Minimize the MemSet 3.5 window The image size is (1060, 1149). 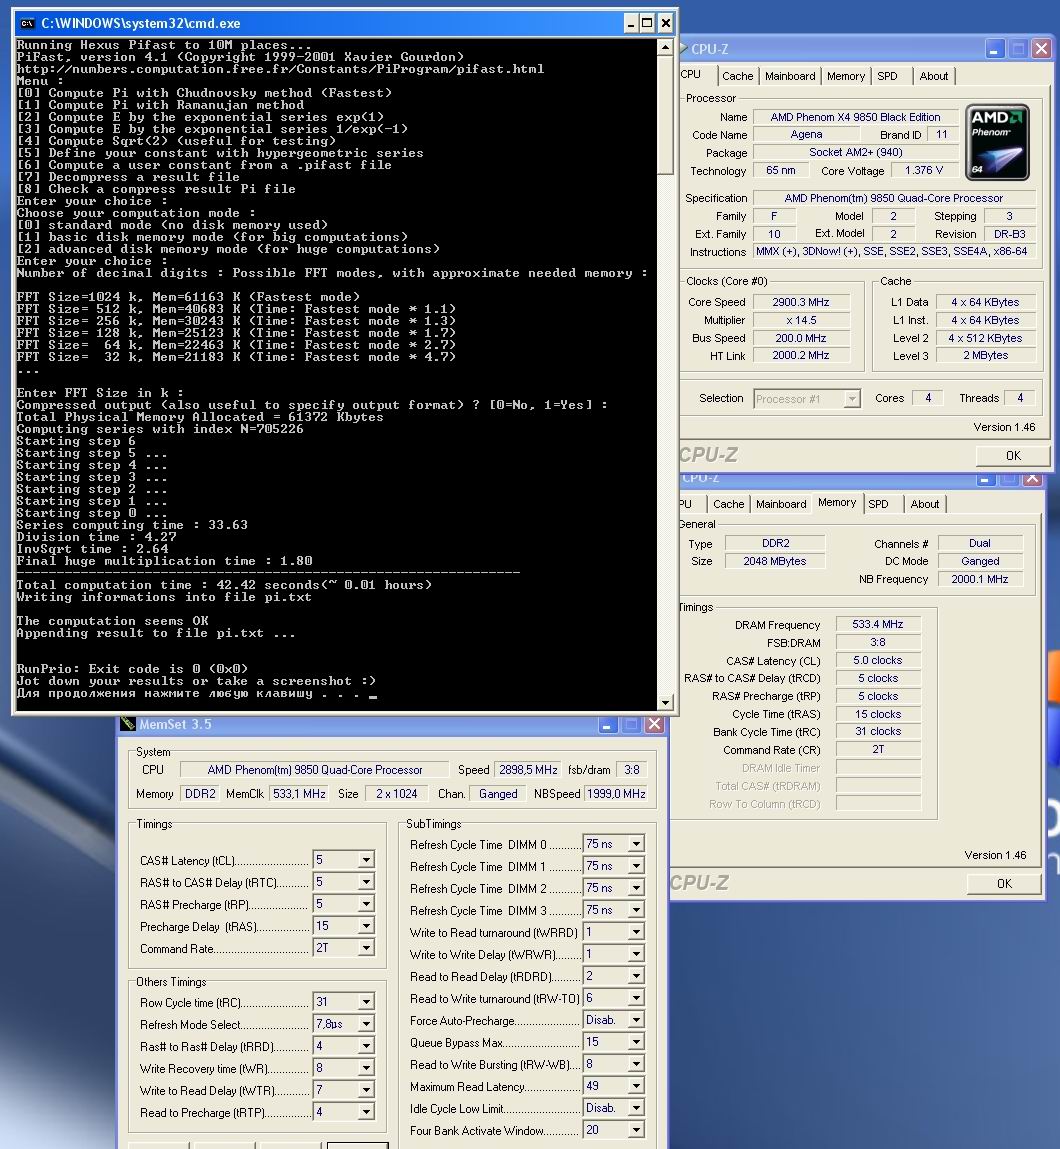[x=607, y=725]
